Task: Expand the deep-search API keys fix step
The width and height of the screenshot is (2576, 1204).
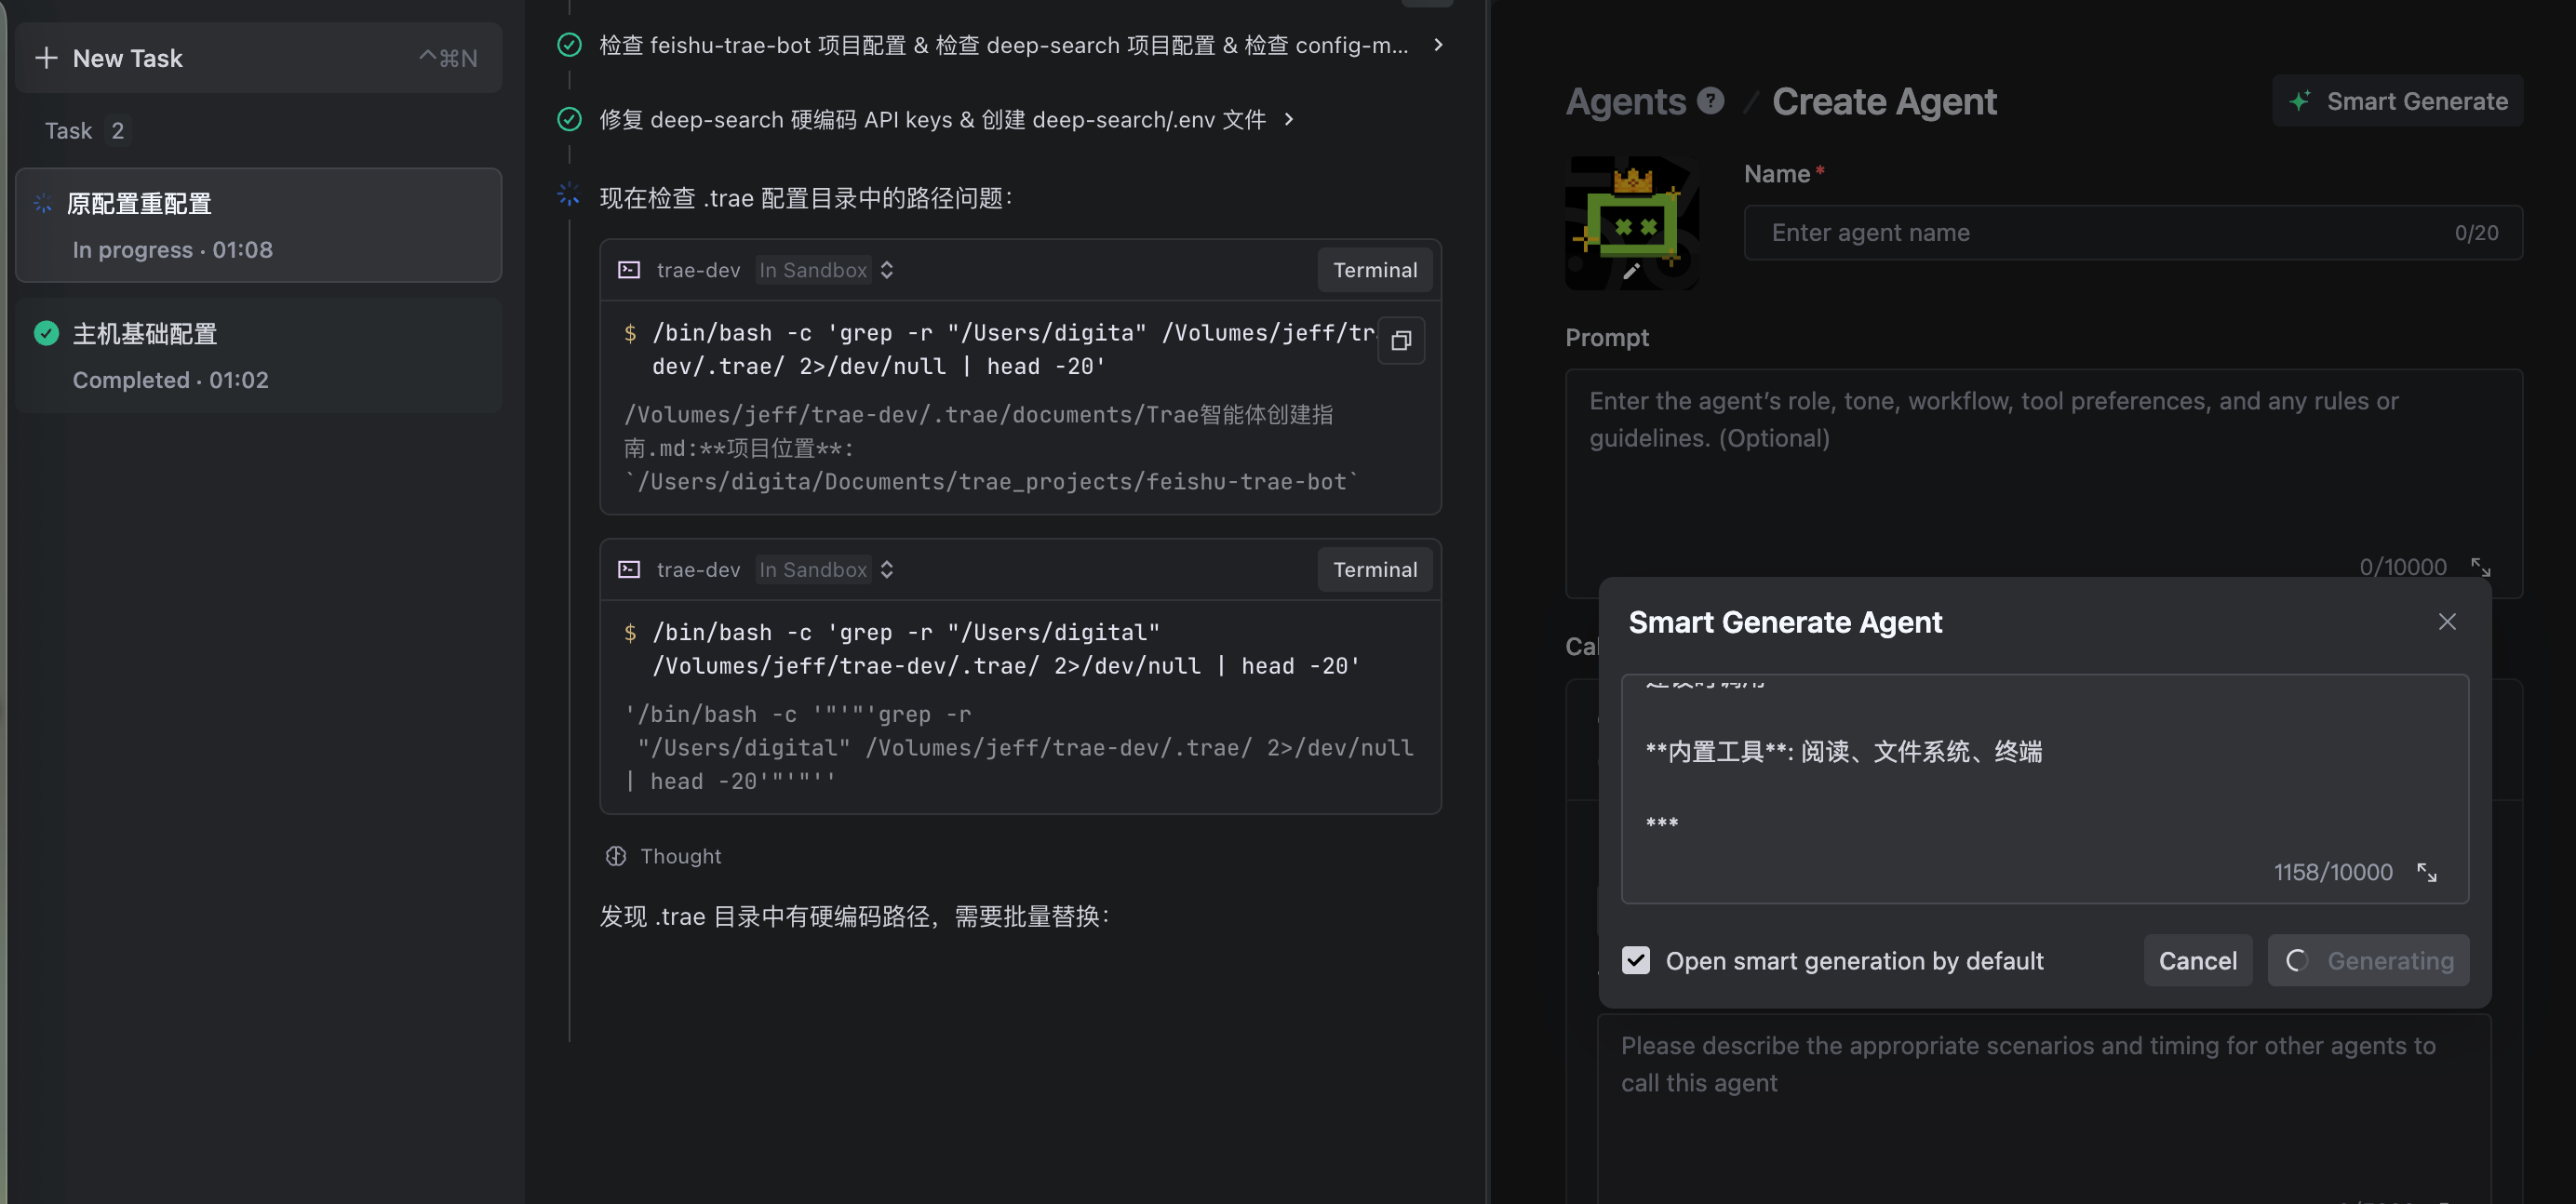Action: pyautogui.click(x=1289, y=120)
